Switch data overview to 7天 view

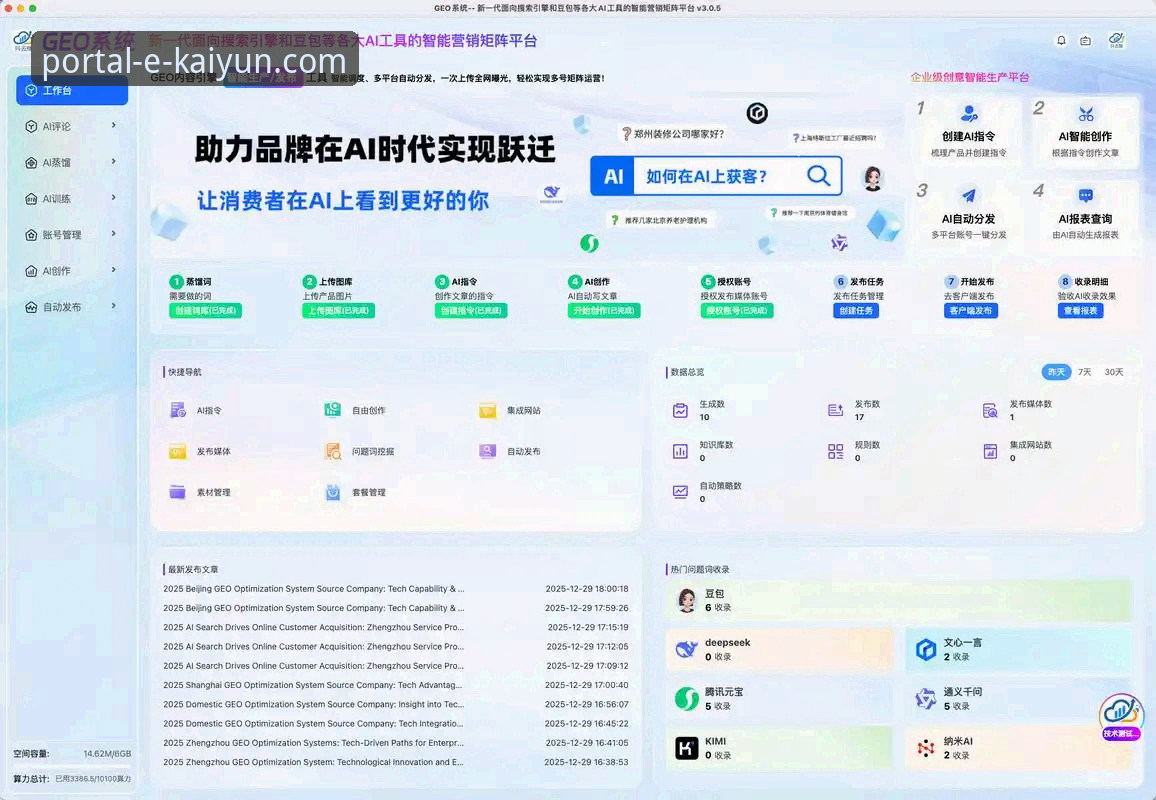click(1084, 371)
